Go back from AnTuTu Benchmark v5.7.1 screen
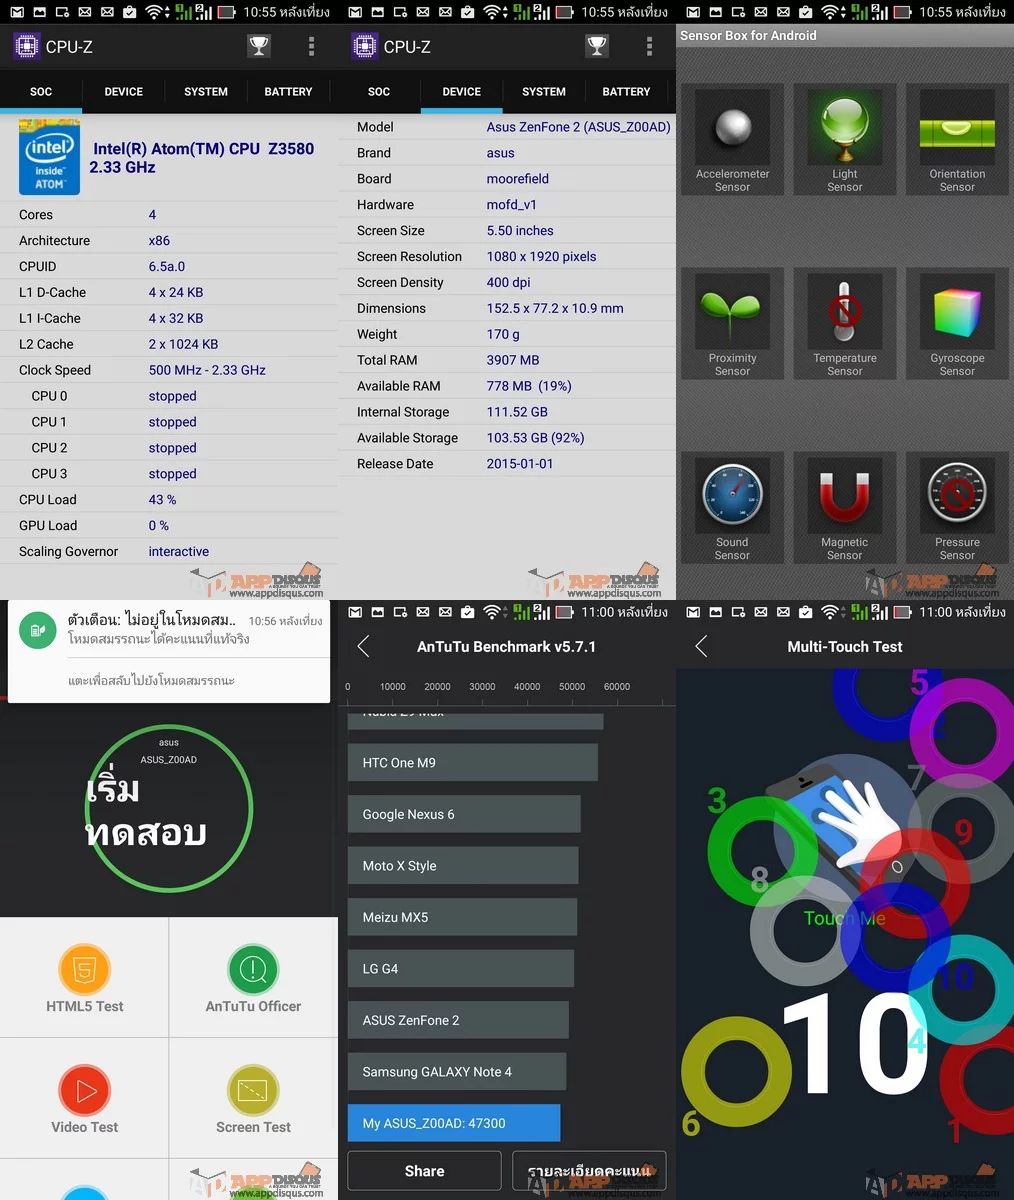This screenshot has height=1200, width=1014. (363, 647)
